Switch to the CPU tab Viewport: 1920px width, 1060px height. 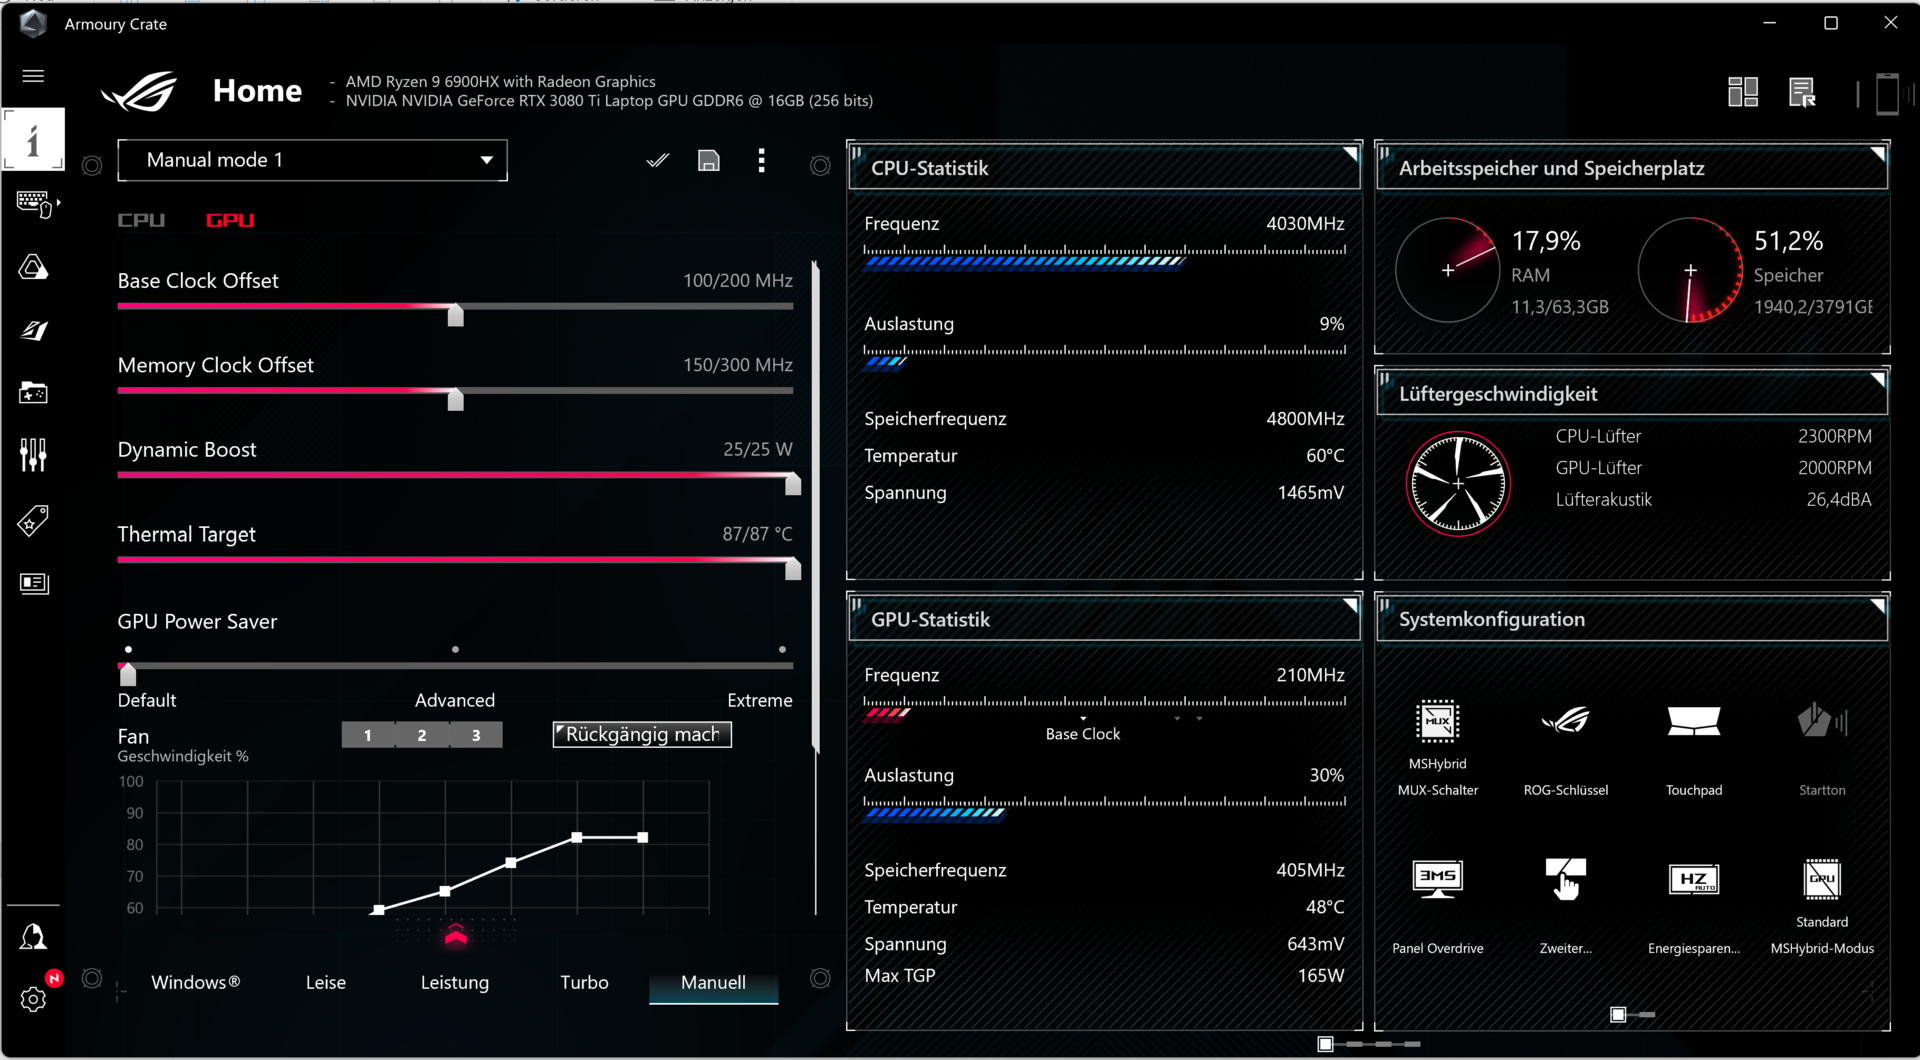coord(141,220)
